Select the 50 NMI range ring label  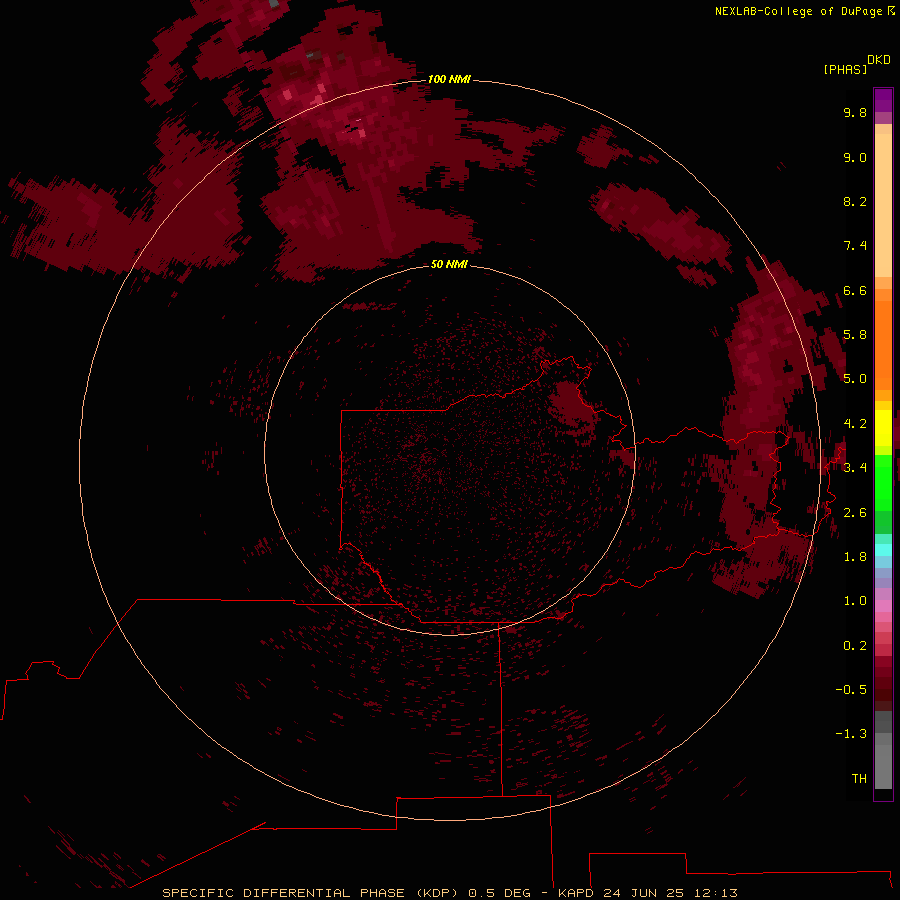click(449, 264)
